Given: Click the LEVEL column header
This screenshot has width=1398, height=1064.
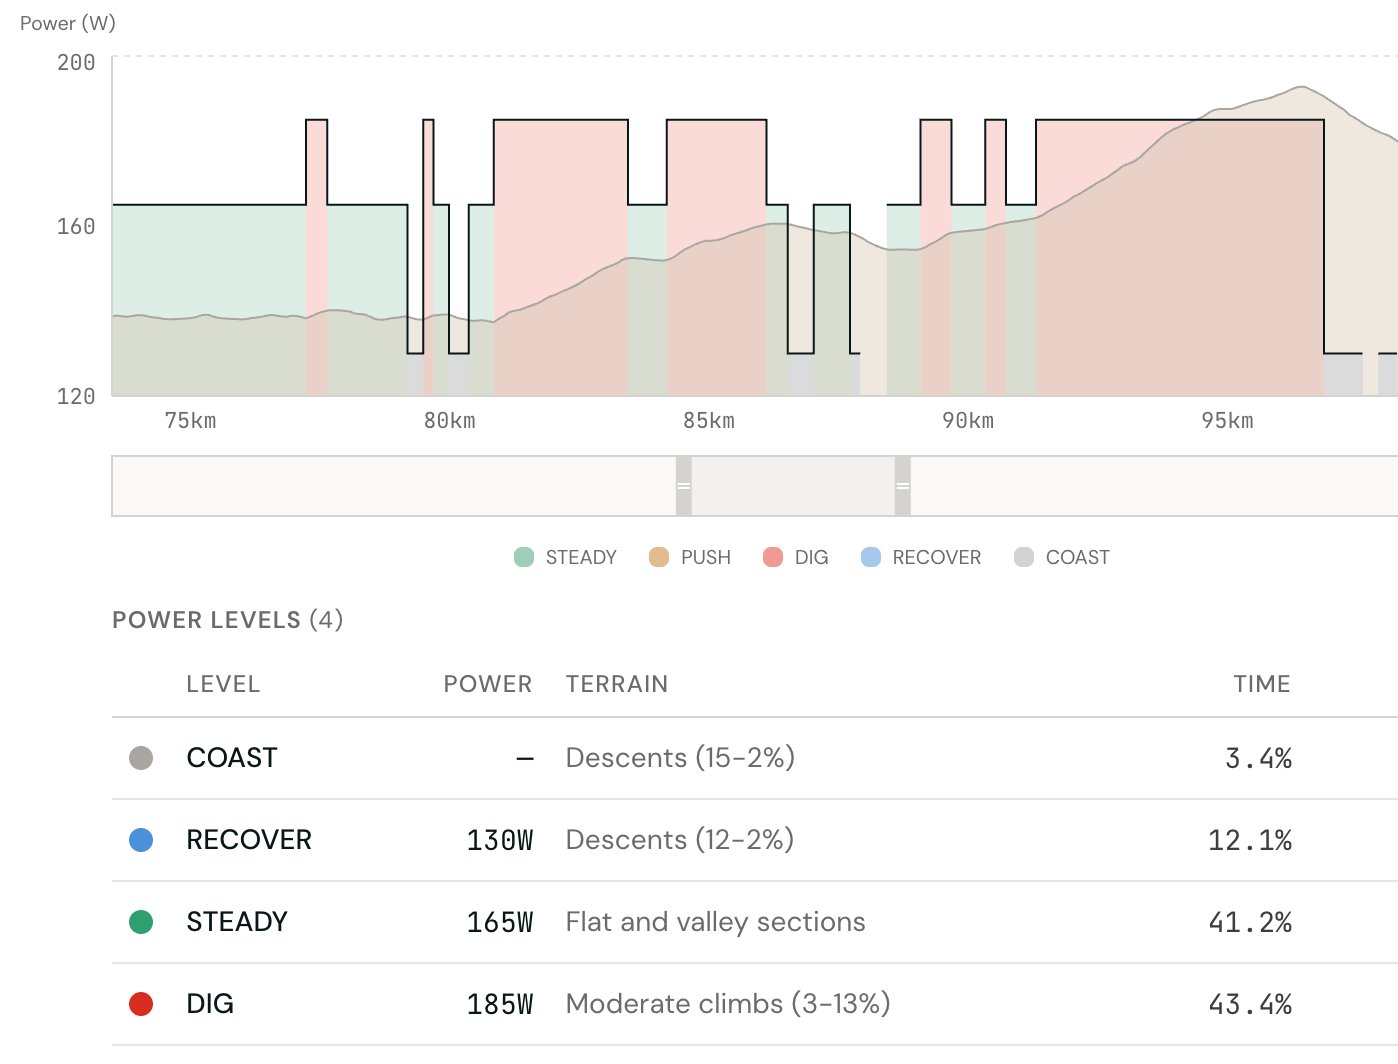Looking at the screenshot, I should 223,684.
